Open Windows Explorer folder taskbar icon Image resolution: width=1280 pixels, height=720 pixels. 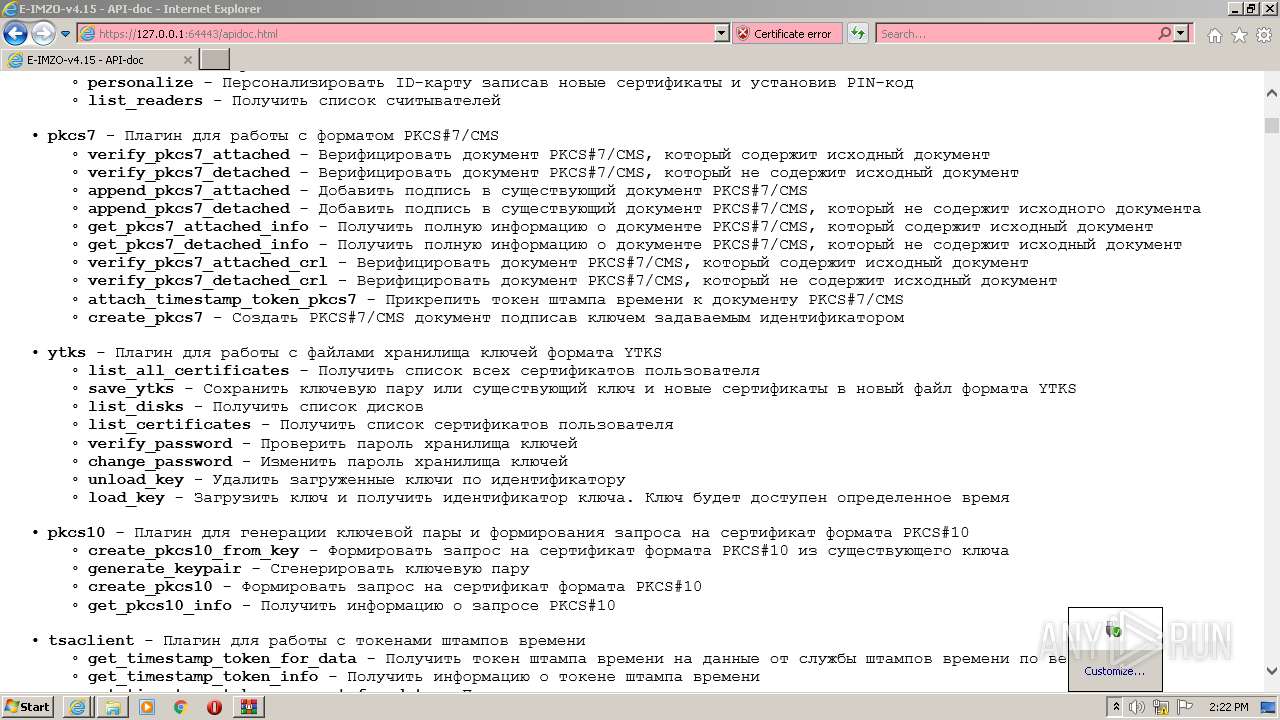112,707
